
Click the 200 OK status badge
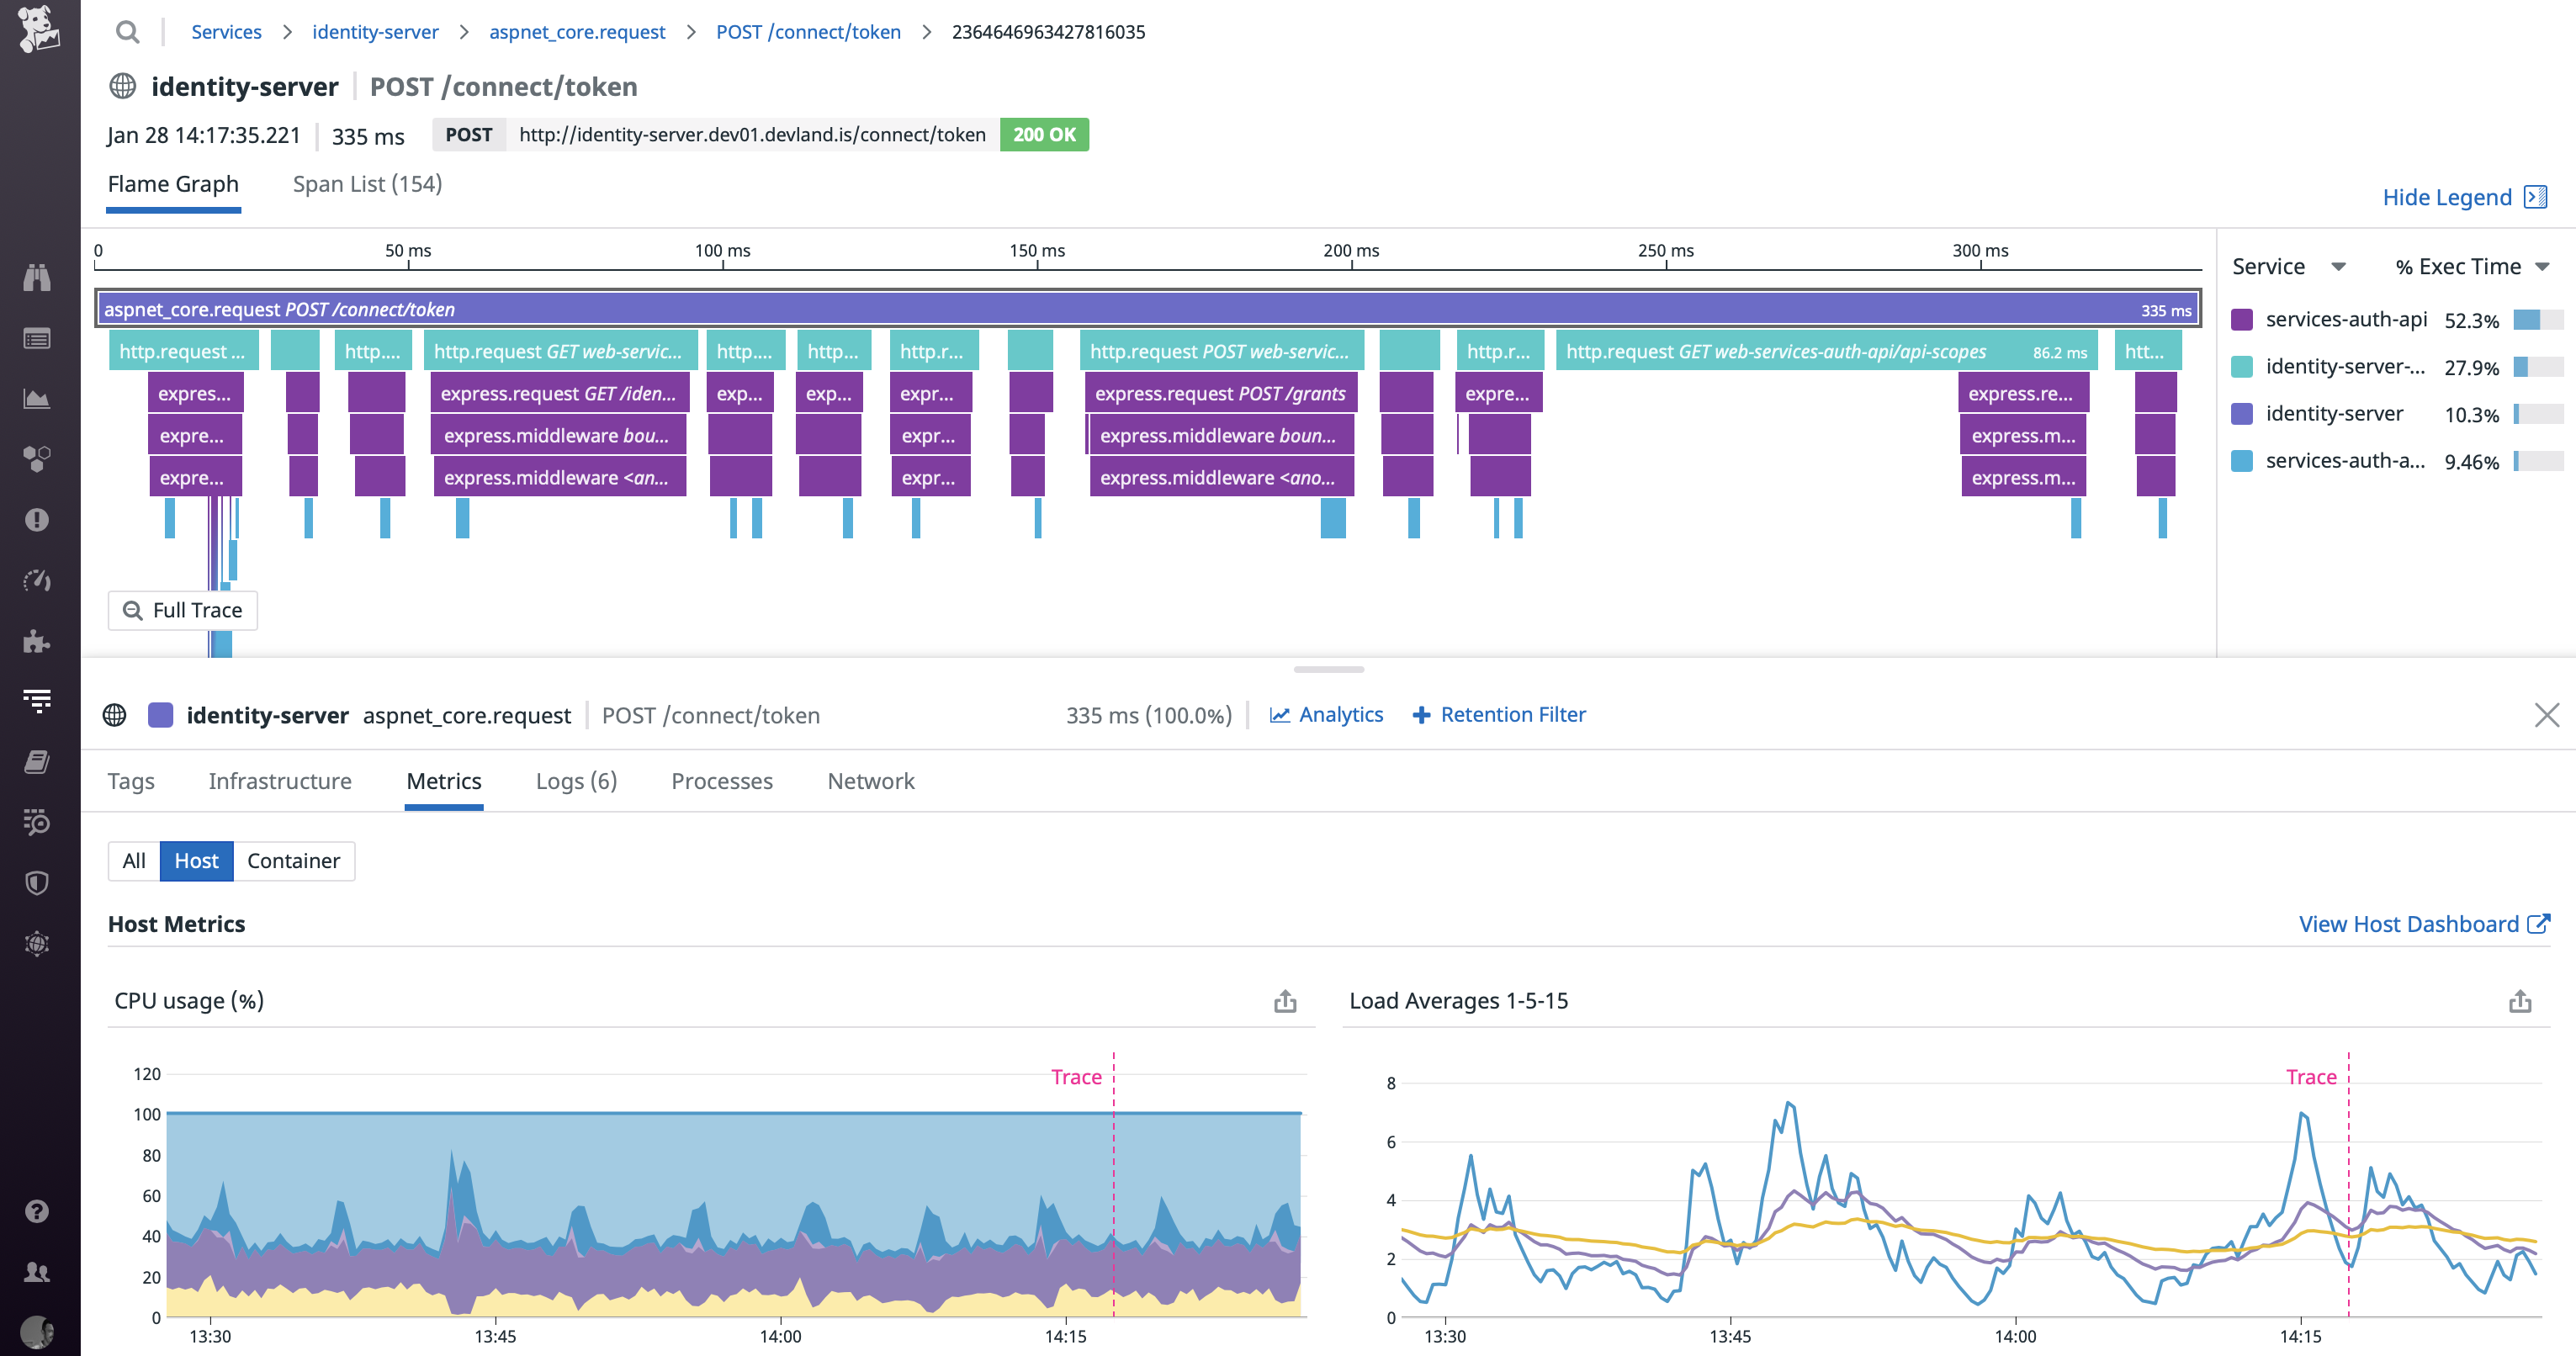(x=1044, y=135)
